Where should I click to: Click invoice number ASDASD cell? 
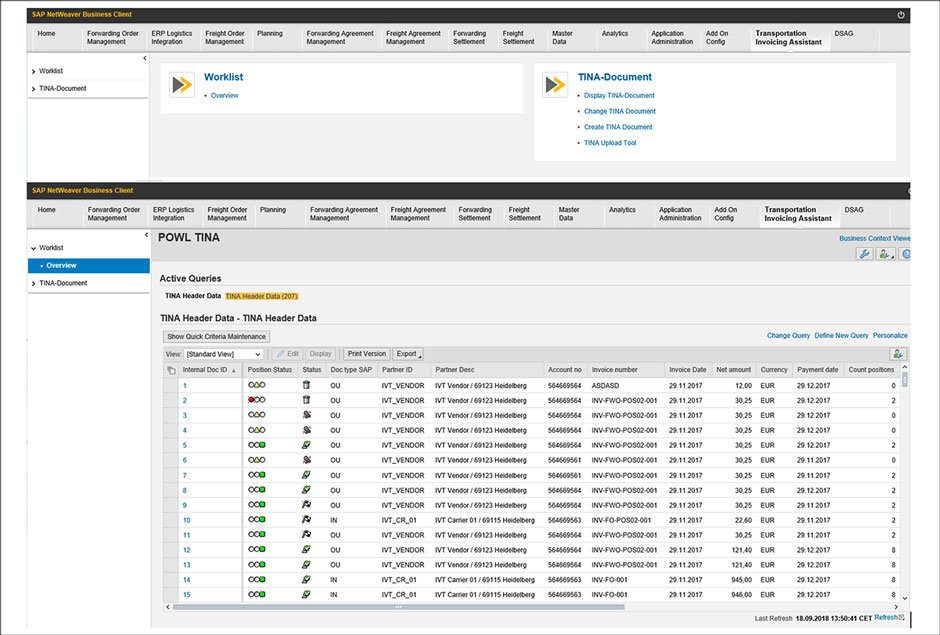[x=605, y=386]
